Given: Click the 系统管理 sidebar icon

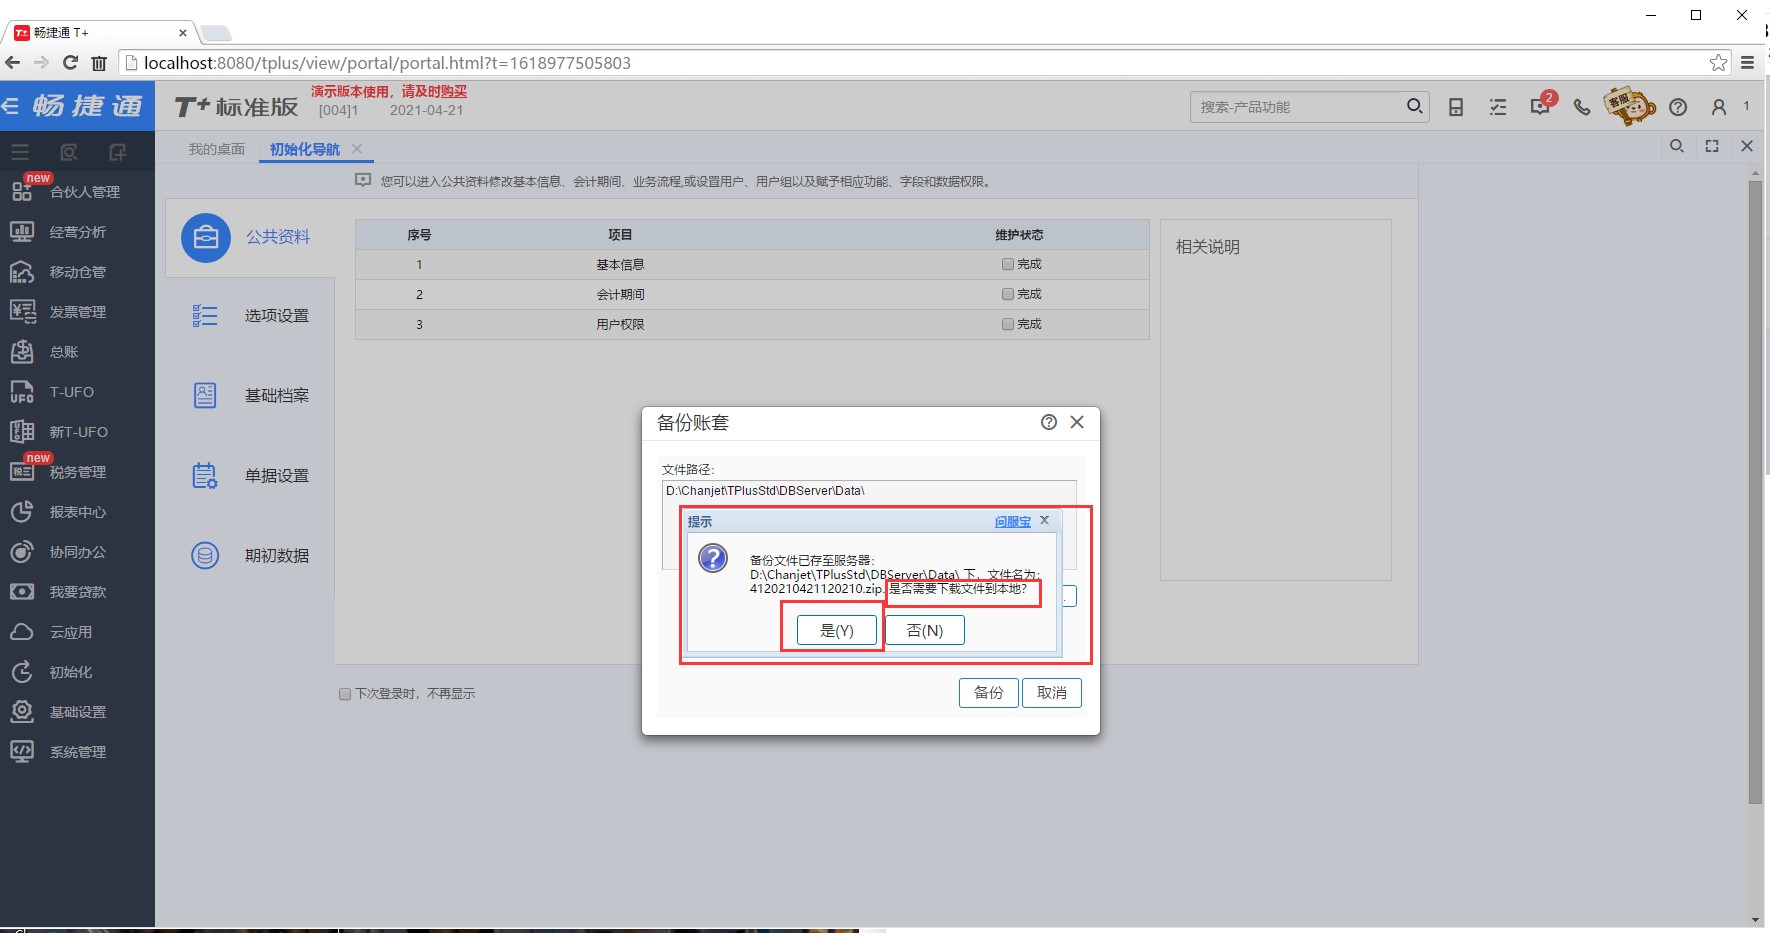Looking at the screenshot, I should coord(22,752).
